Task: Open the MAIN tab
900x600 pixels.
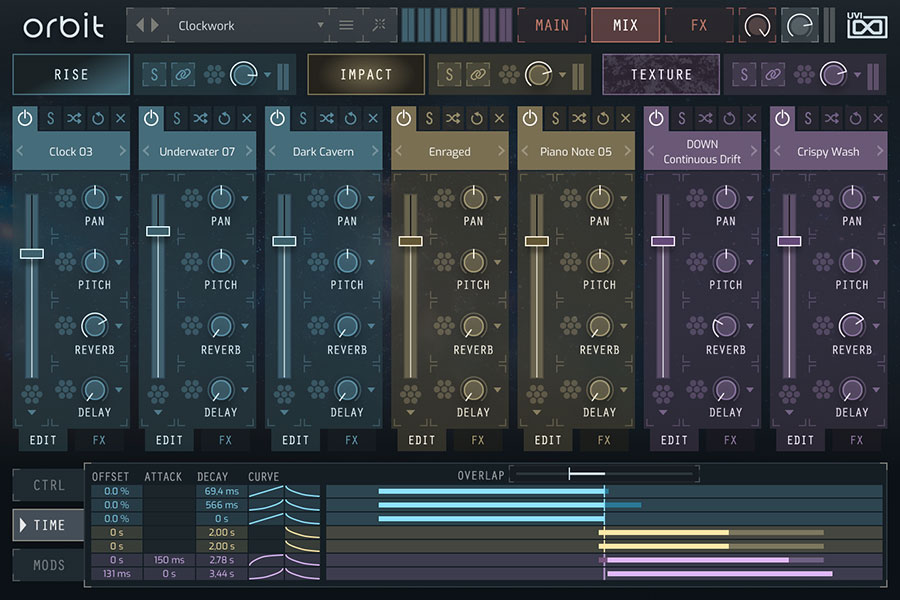Action: click(x=552, y=25)
